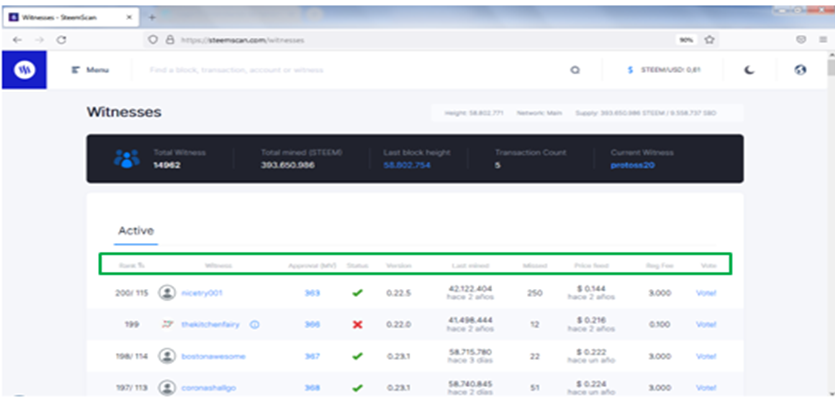The width and height of the screenshot is (836, 400).
Task: Open the nicetry001 witness link
Action: tap(202, 293)
